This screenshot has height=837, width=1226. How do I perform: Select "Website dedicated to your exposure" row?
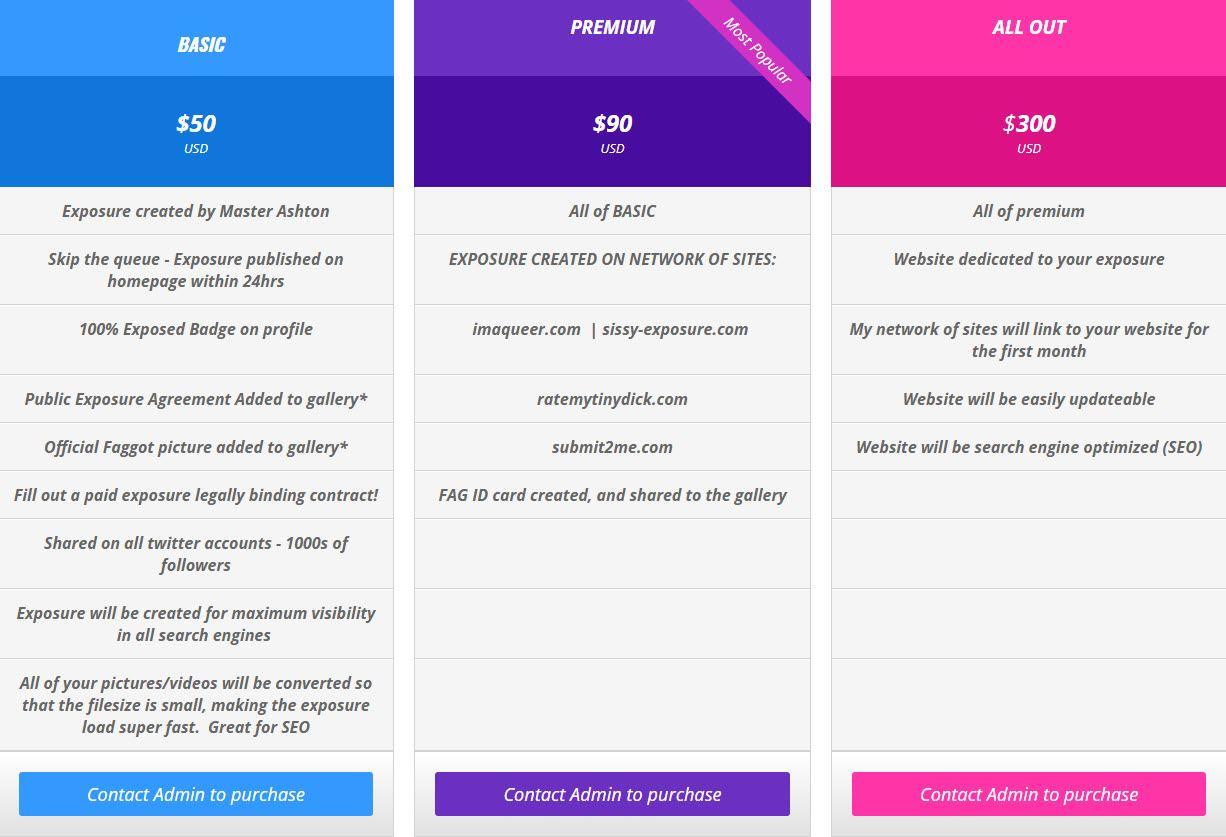(1028, 259)
